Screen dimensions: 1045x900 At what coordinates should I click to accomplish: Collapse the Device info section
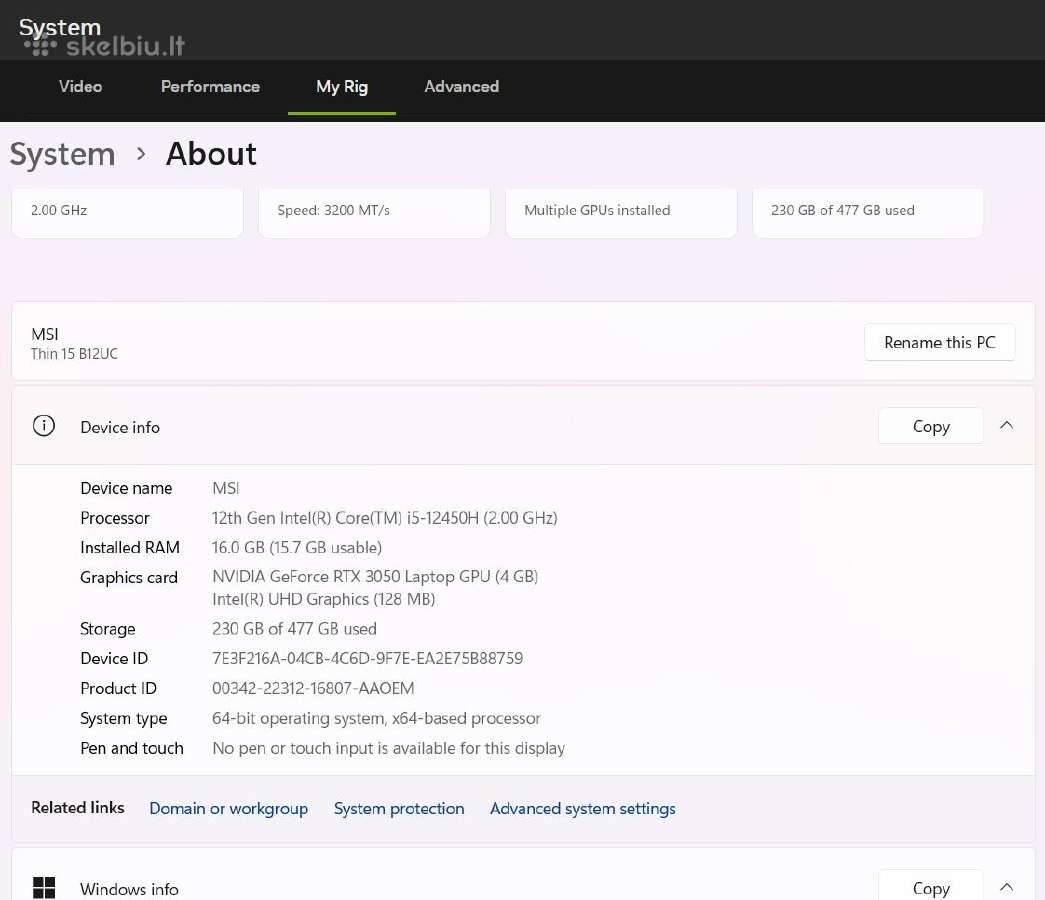(x=1006, y=425)
